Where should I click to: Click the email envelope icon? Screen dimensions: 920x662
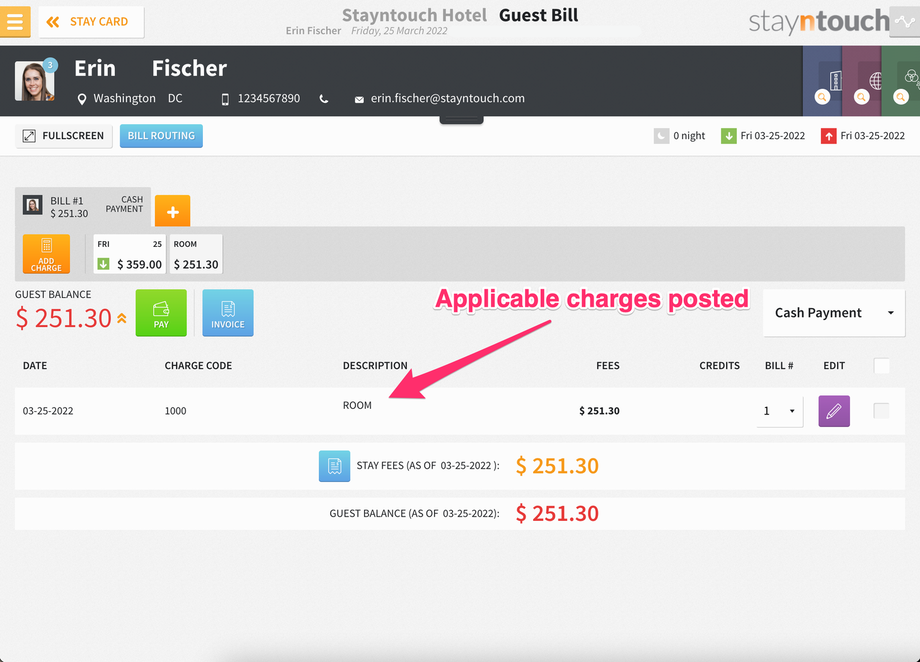pyautogui.click(x=359, y=100)
